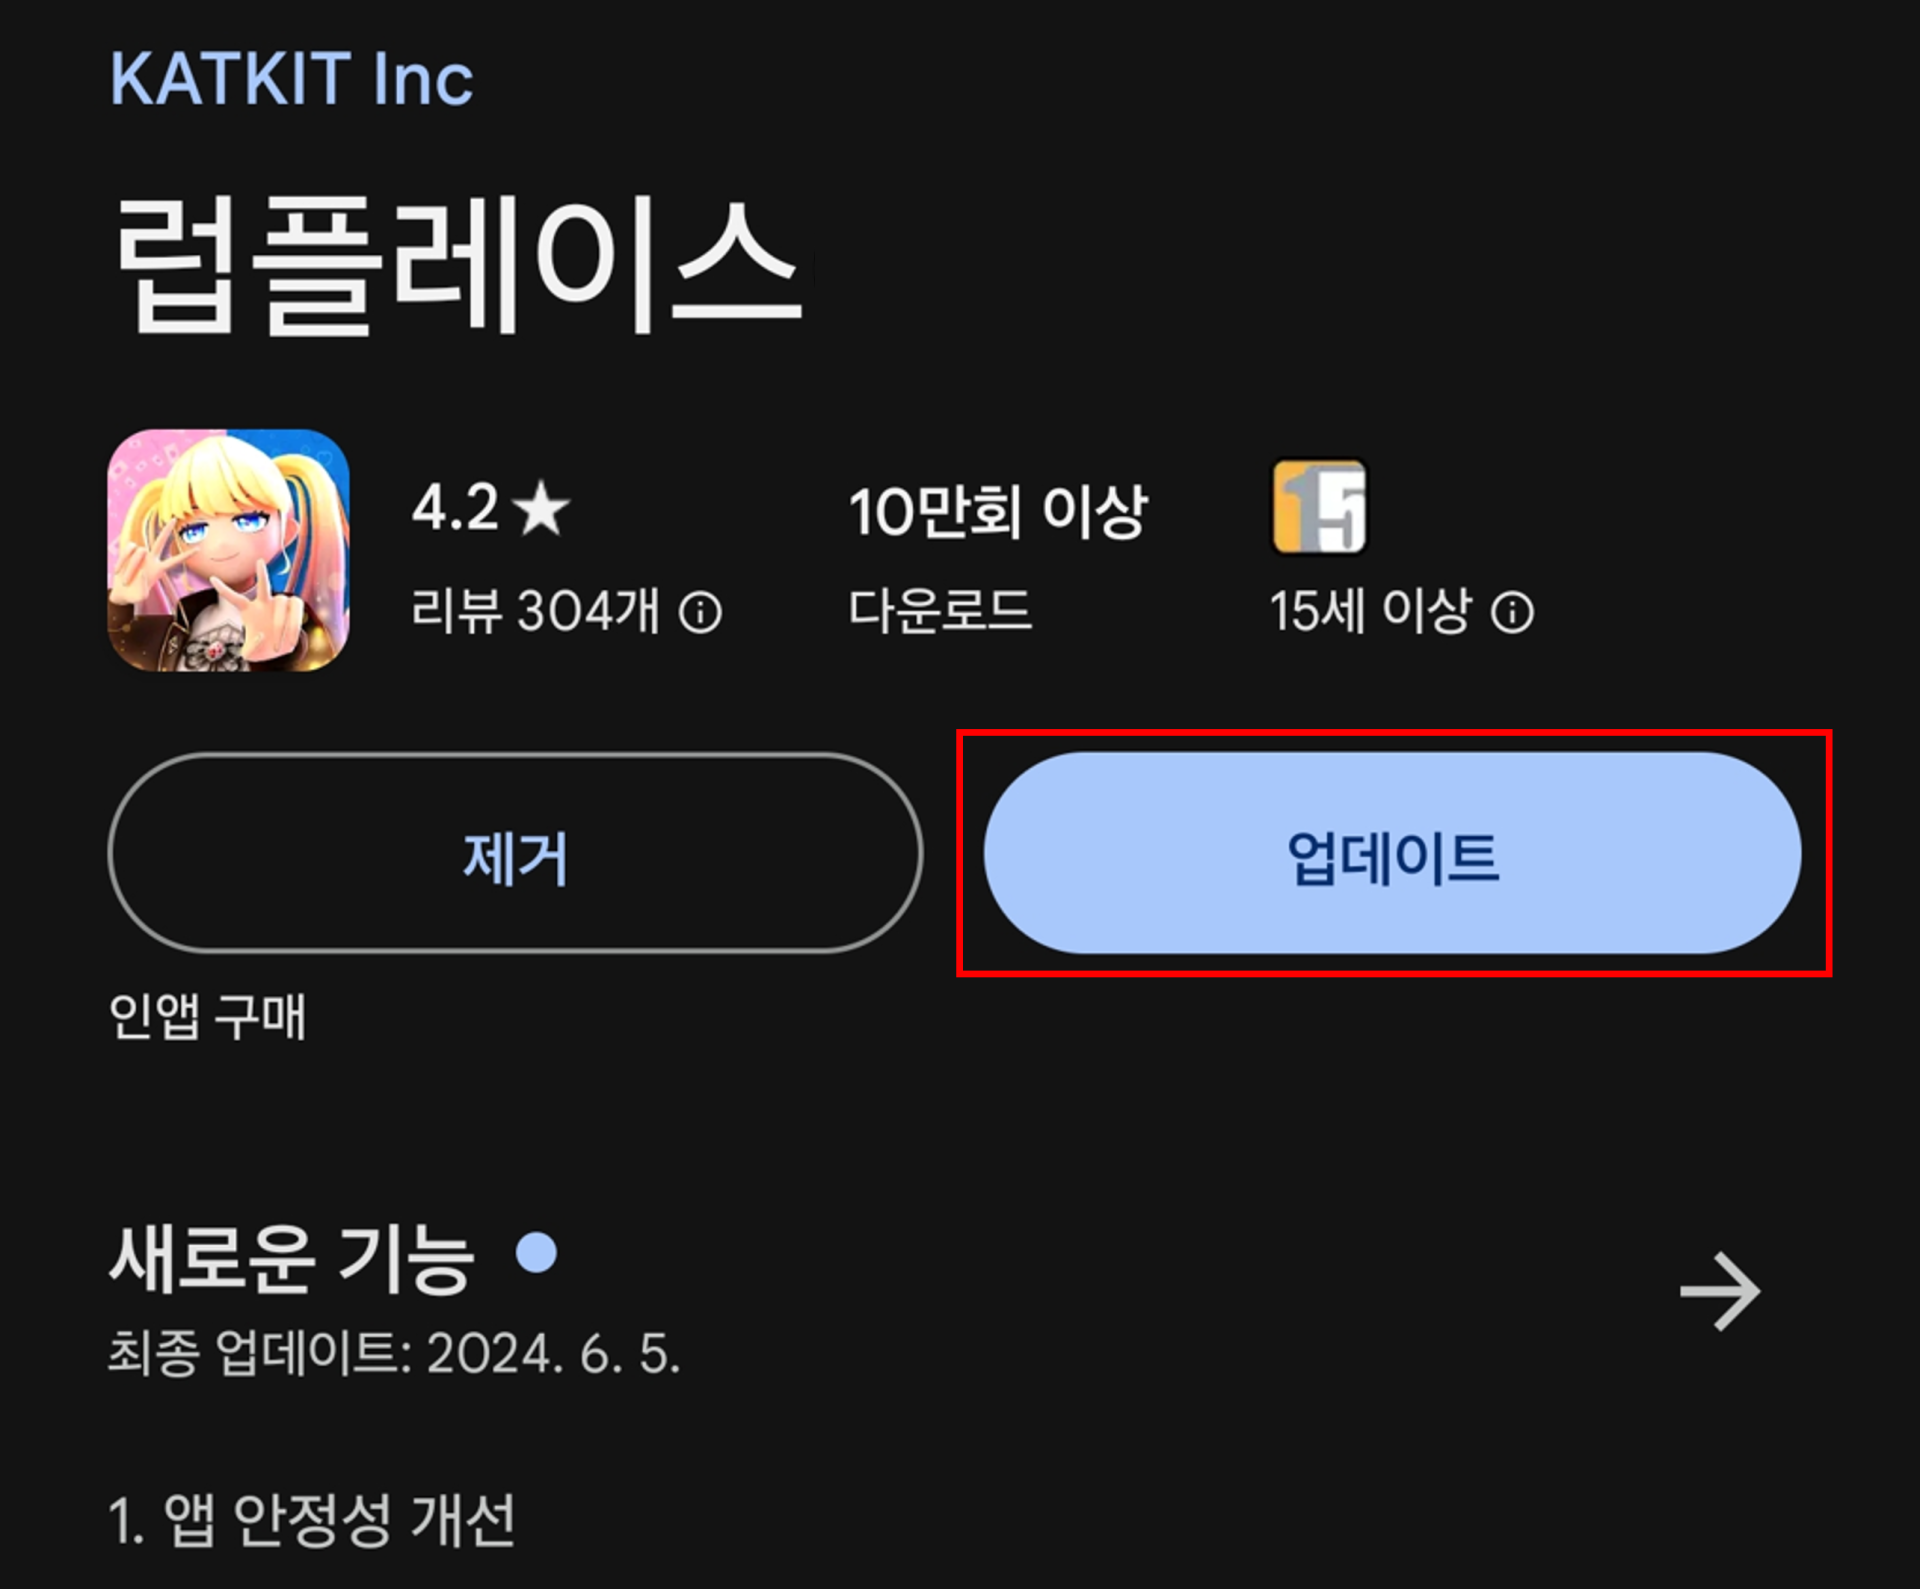Screen dimensions: 1920x1589
Task: Click the 10만회 이상 download count
Action: [x=998, y=511]
